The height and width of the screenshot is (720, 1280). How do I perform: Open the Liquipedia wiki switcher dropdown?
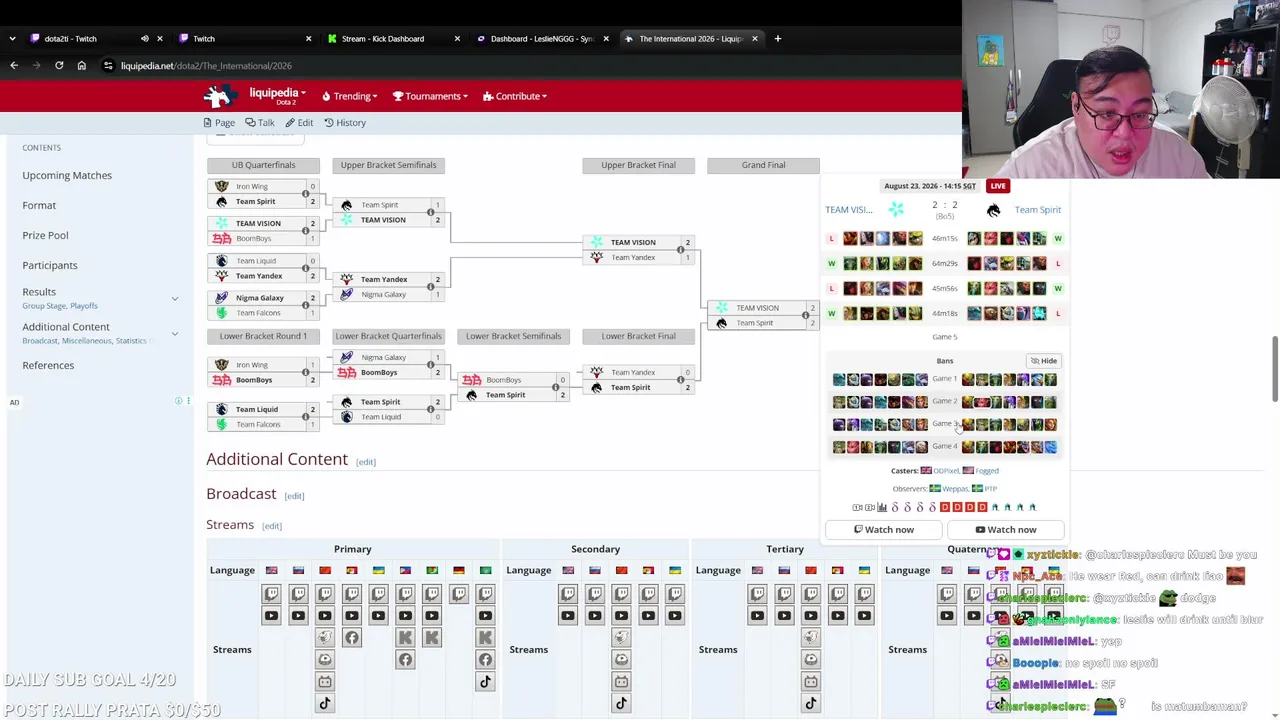[277, 96]
